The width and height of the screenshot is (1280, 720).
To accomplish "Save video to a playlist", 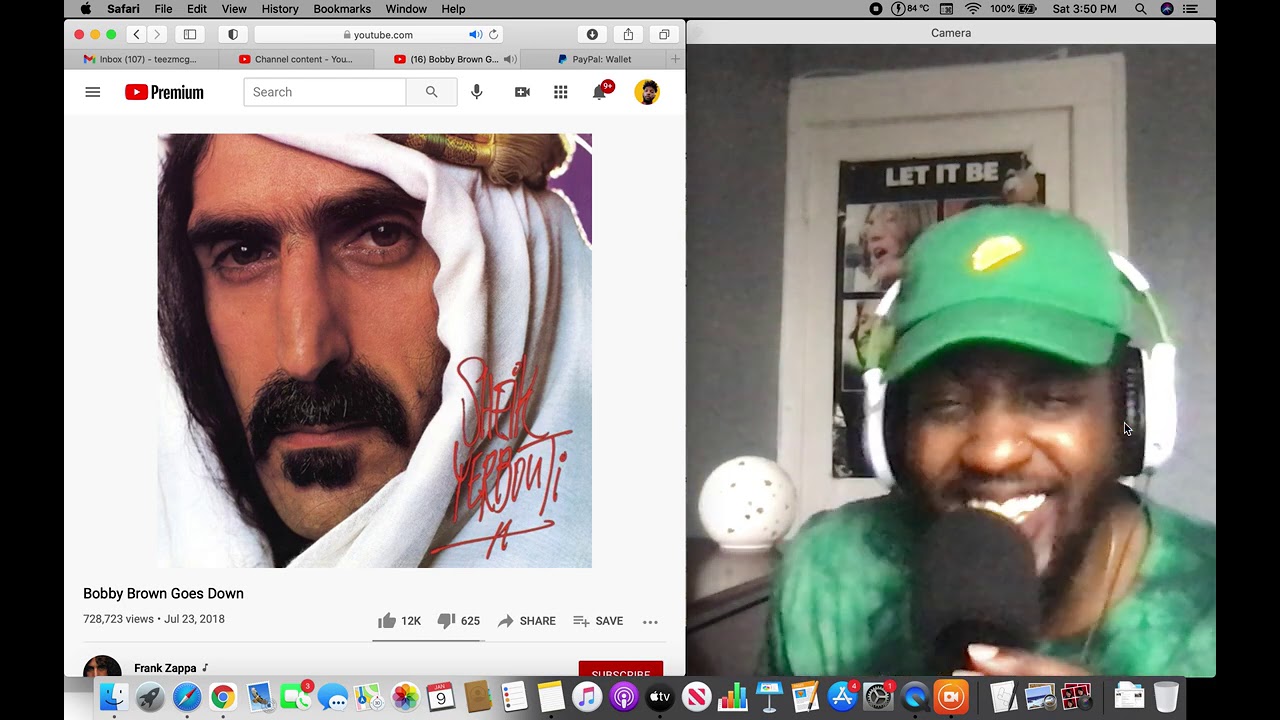I will [598, 621].
